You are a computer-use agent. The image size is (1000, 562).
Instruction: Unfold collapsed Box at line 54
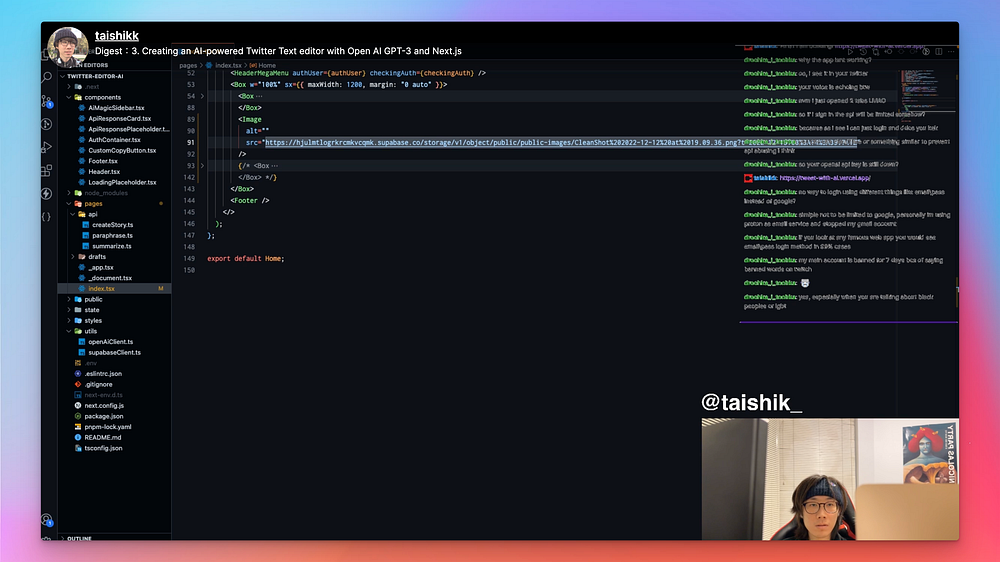click(x=202, y=96)
